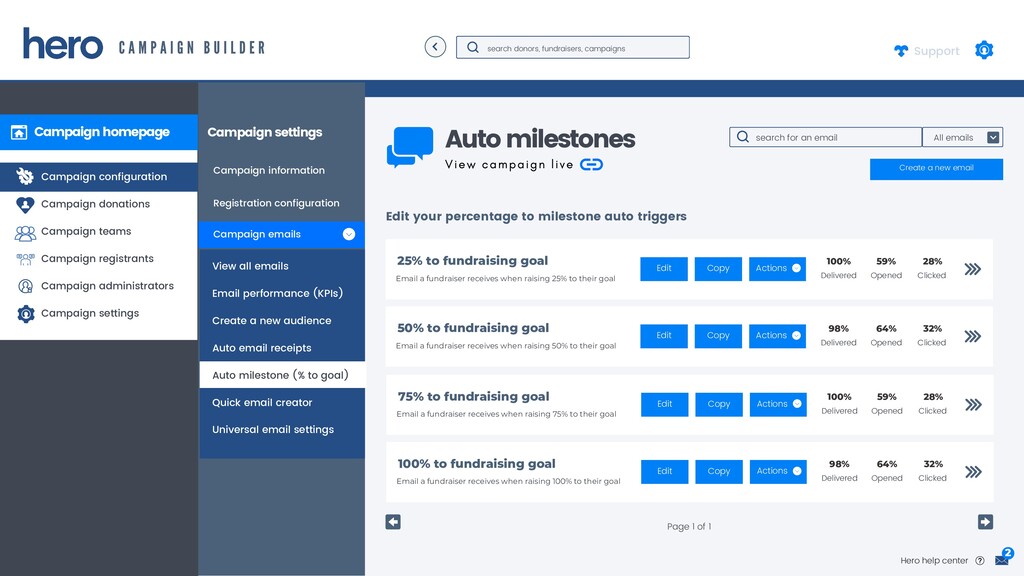
Task: Open the Actions dropdown for the 75% goal
Action: point(778,404)
